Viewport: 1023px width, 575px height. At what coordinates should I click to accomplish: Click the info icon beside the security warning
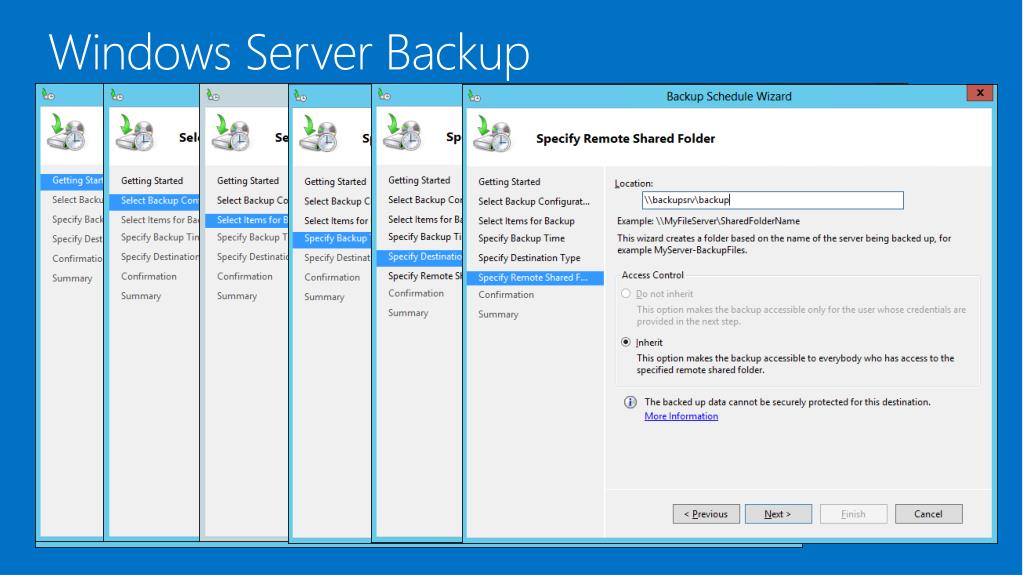(x=630, y=402)
